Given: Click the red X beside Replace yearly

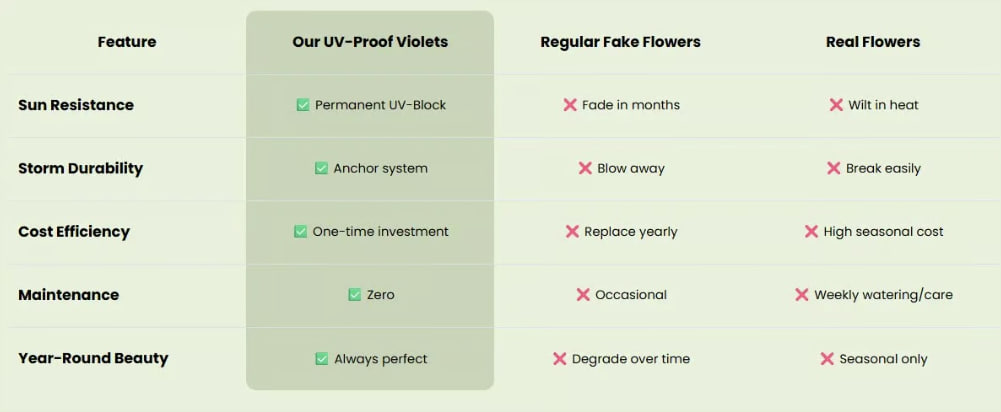Looking at the screenshot, I should pyautogui.click(x=572, y=231).
